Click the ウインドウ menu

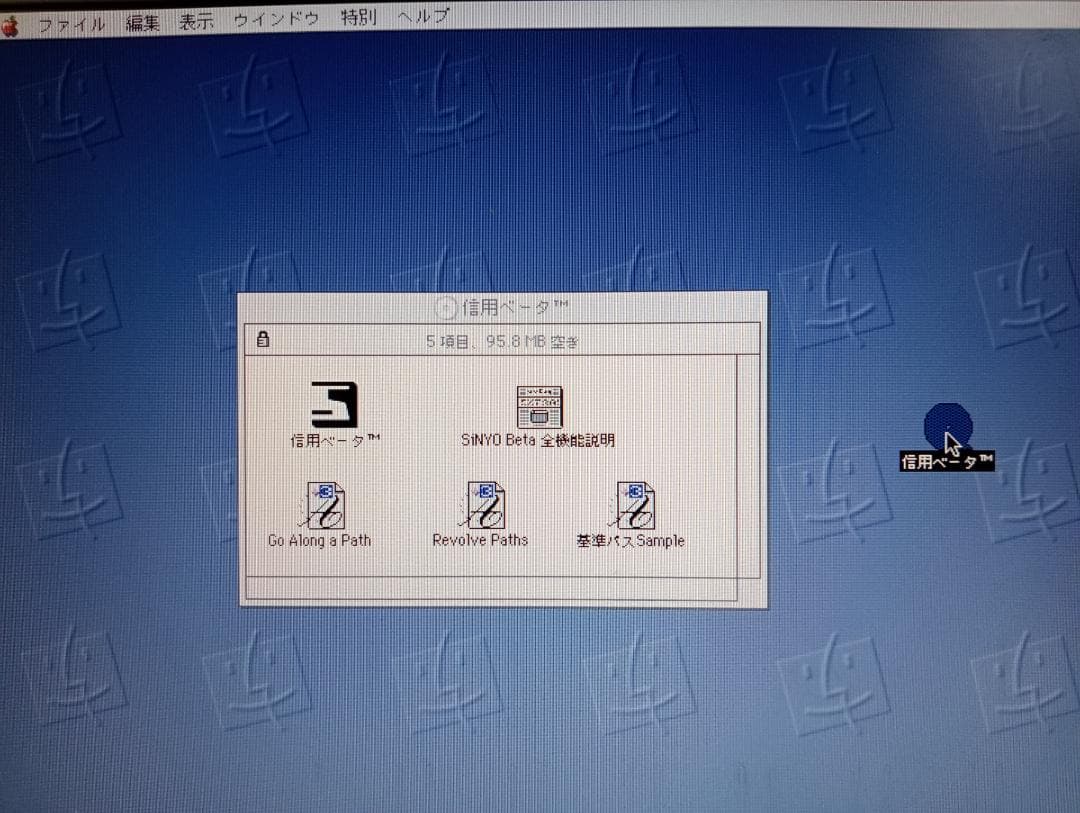276,20
